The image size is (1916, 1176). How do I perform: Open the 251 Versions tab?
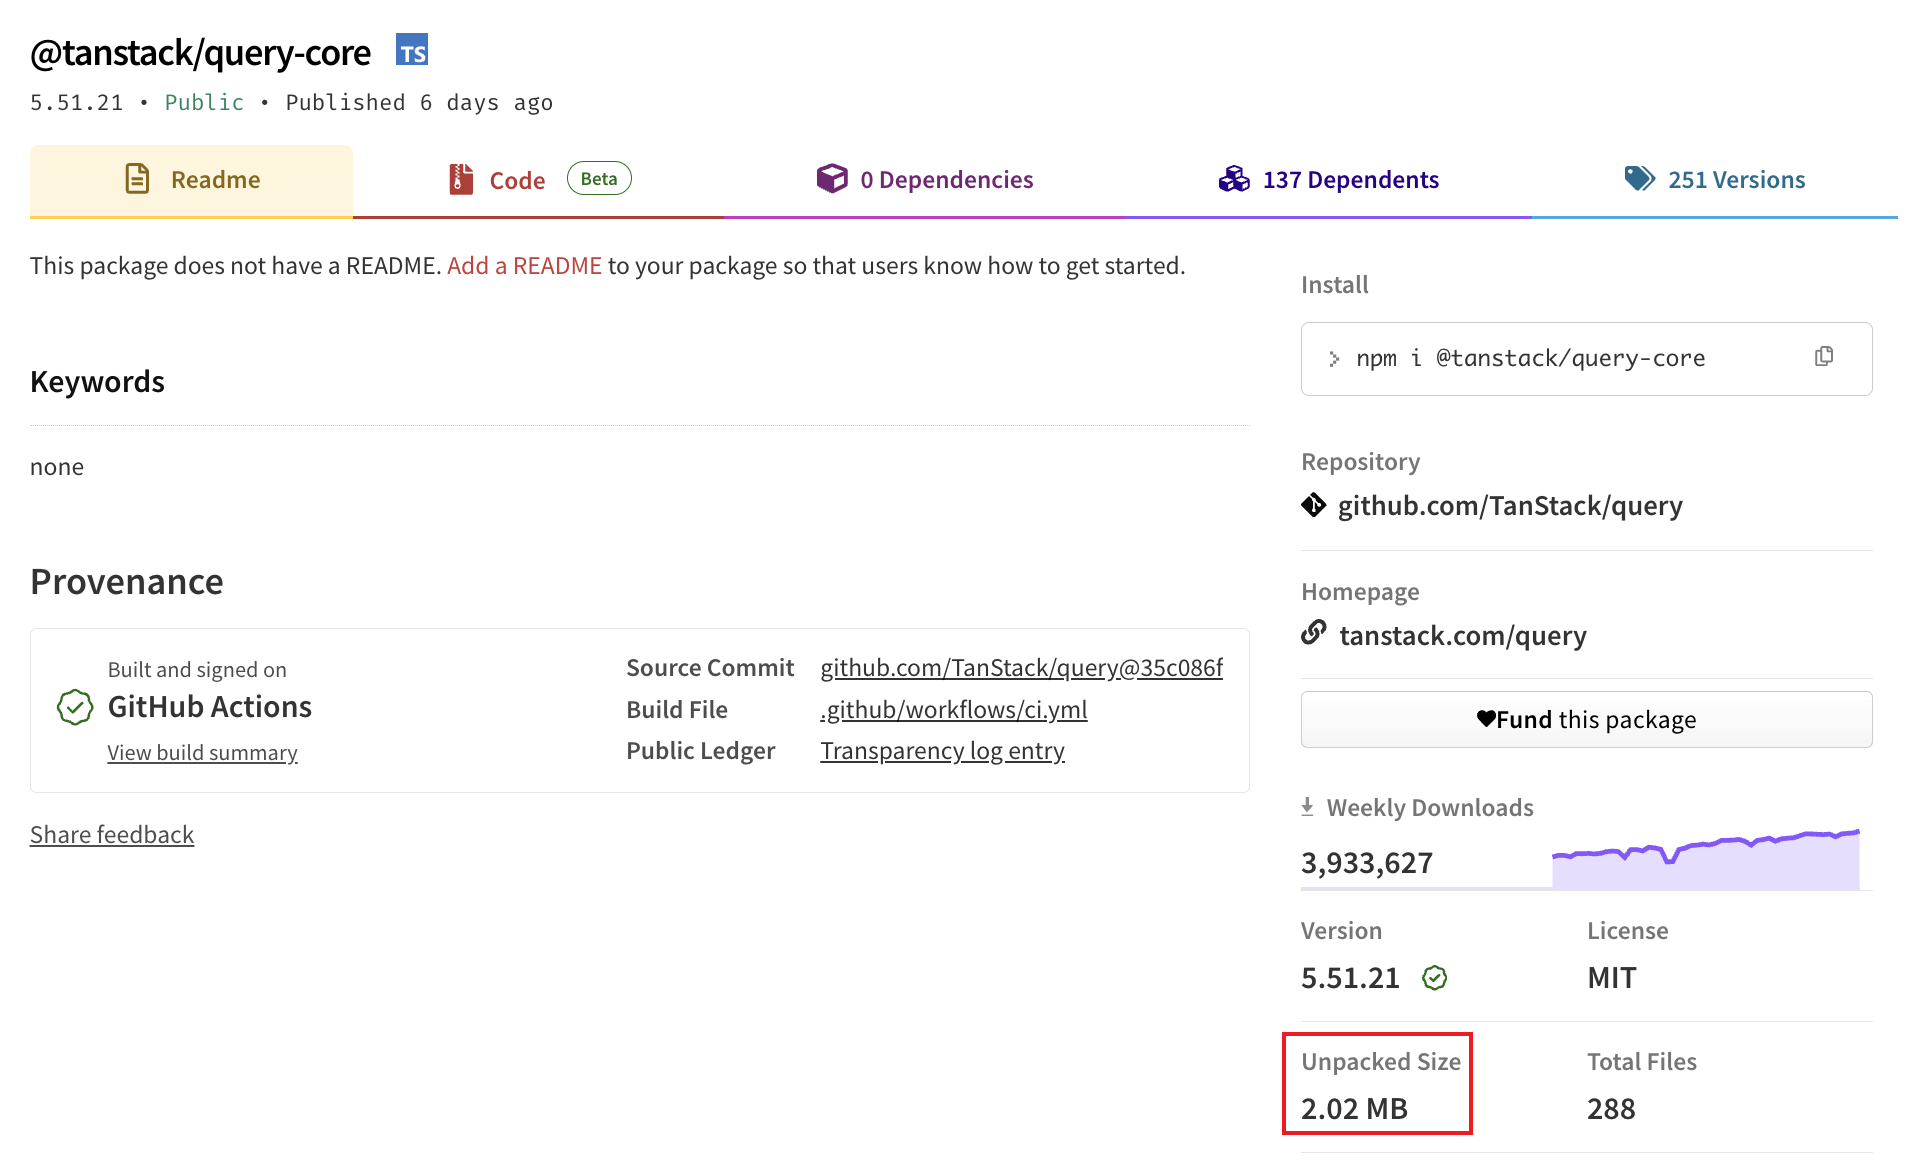[1714, 180]
